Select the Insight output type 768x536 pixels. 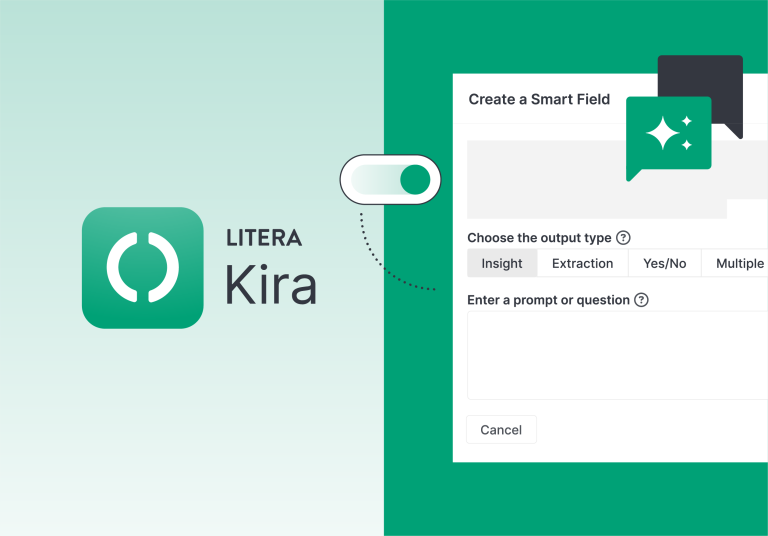pos(502,263)
